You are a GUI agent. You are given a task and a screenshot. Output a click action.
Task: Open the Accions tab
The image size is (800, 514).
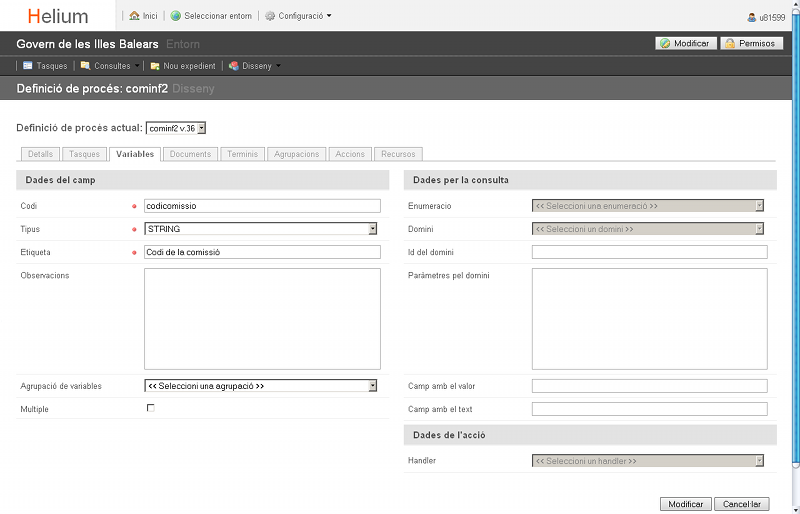pos(350,154)
